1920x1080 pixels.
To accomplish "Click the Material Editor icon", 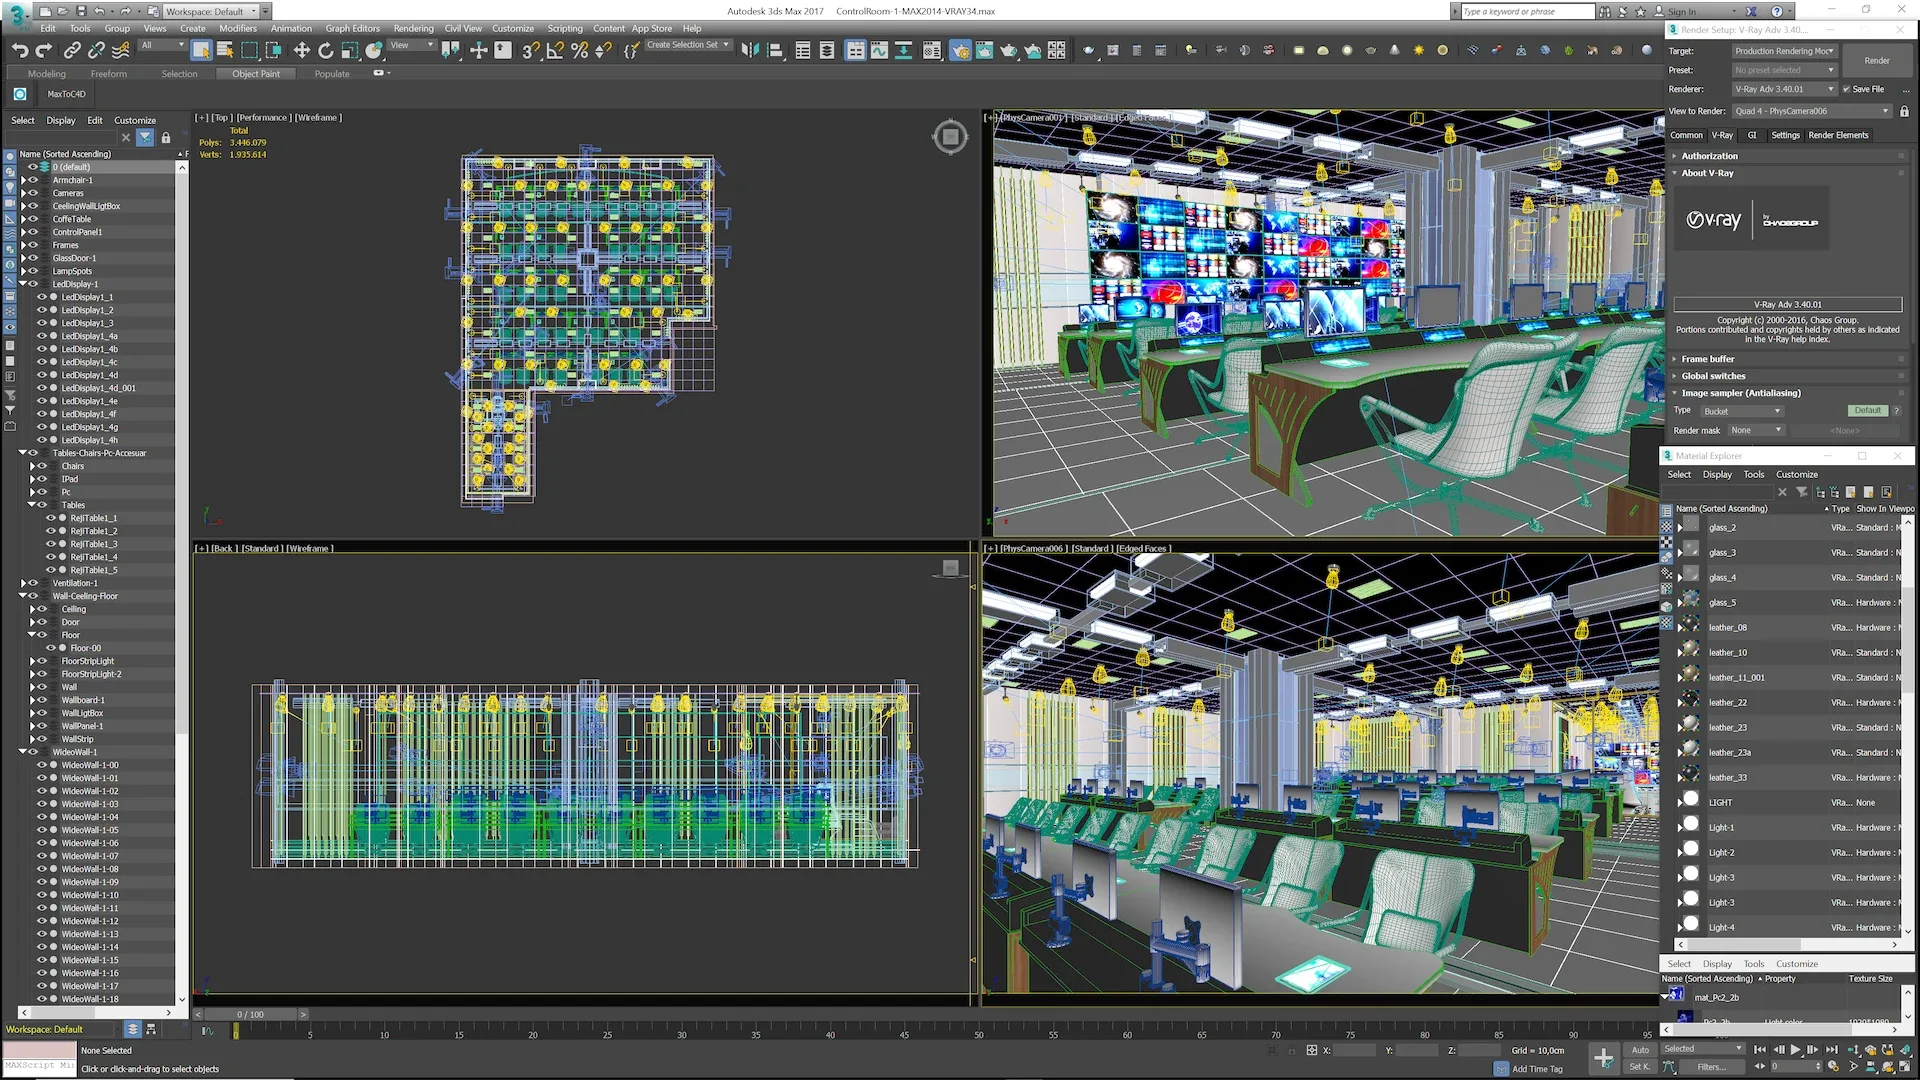I will pos(932,50).
